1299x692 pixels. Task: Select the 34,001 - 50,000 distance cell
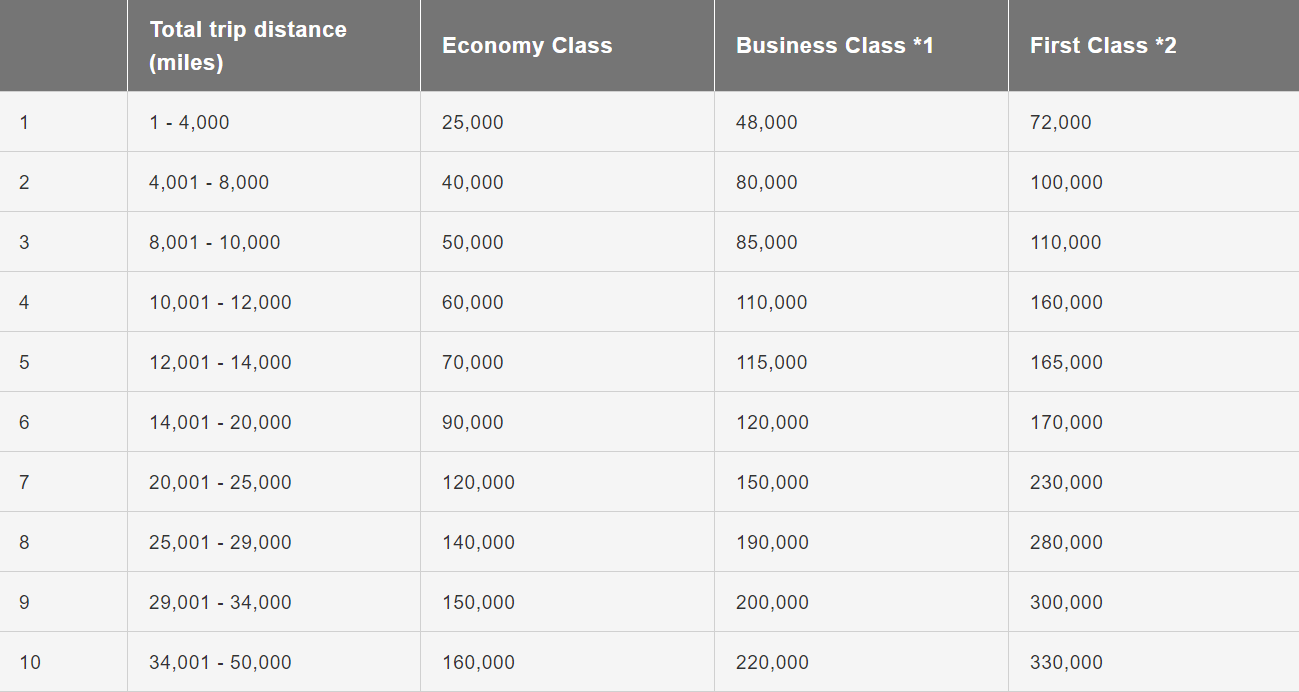tap(220, 662)
